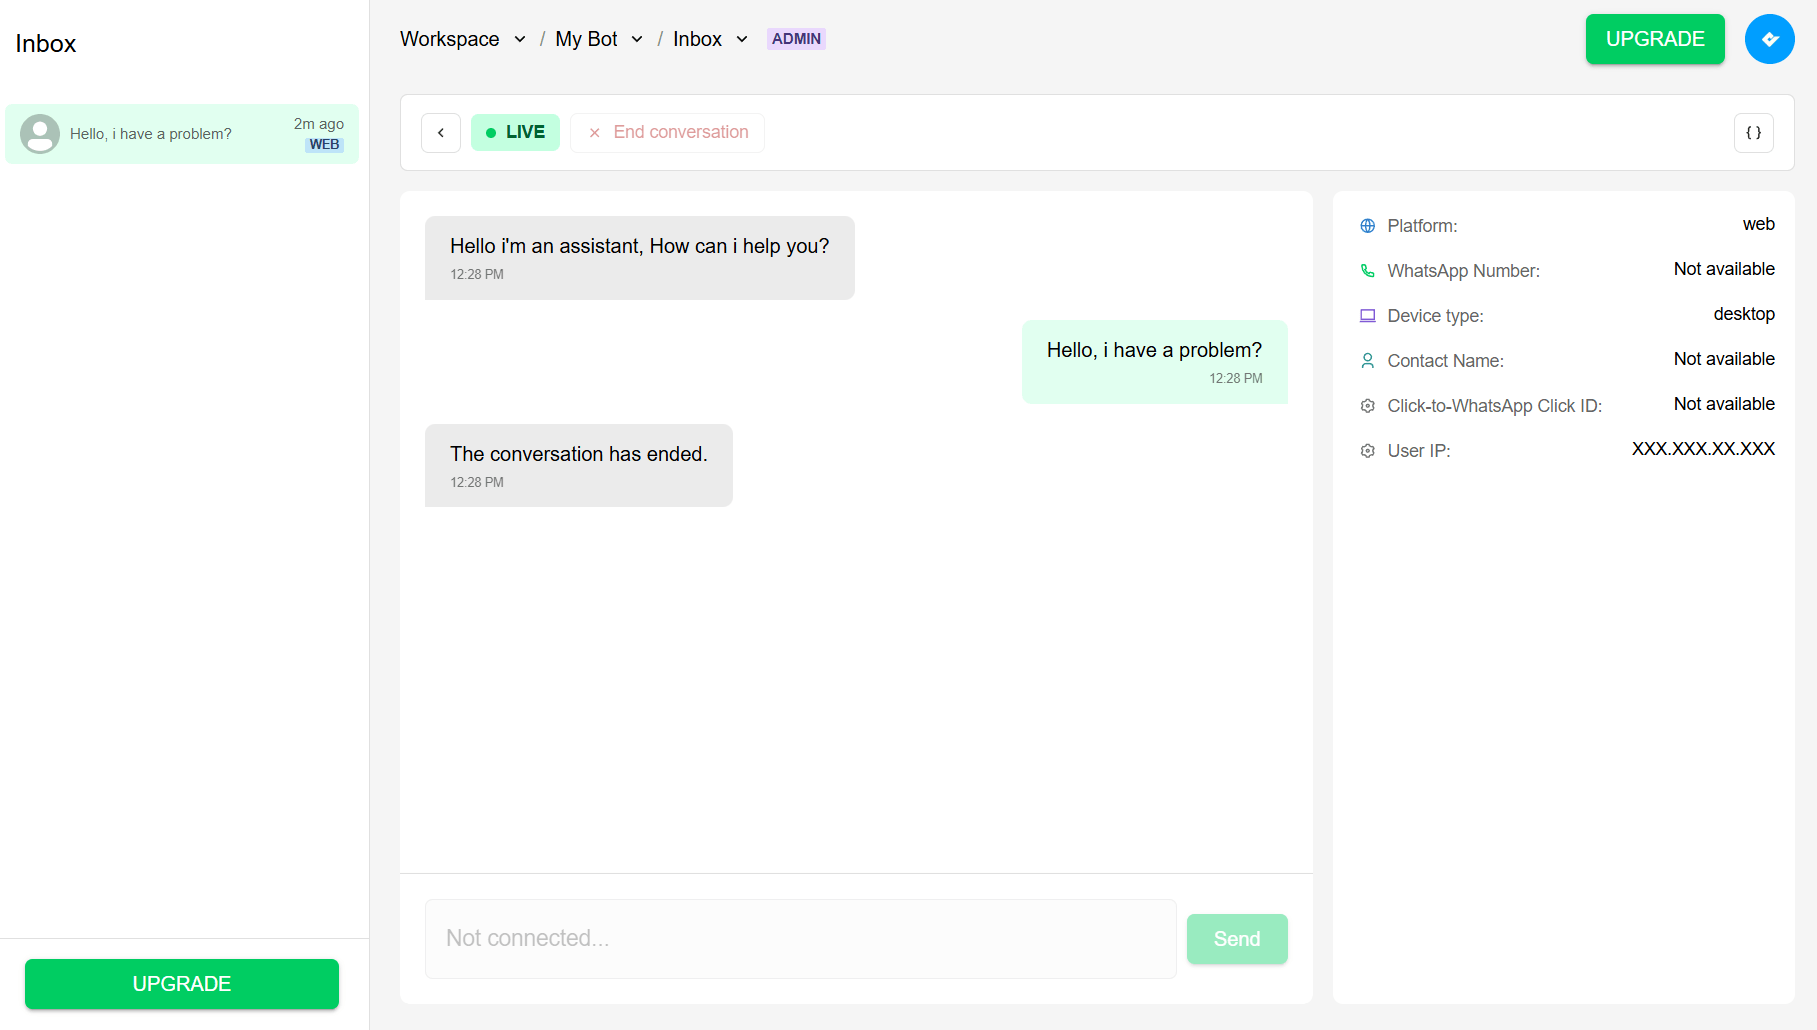Click the User IP value XXX.XXX.XX.XXX
Screen dimensions: 1817x1030
tap(1704, 449)
